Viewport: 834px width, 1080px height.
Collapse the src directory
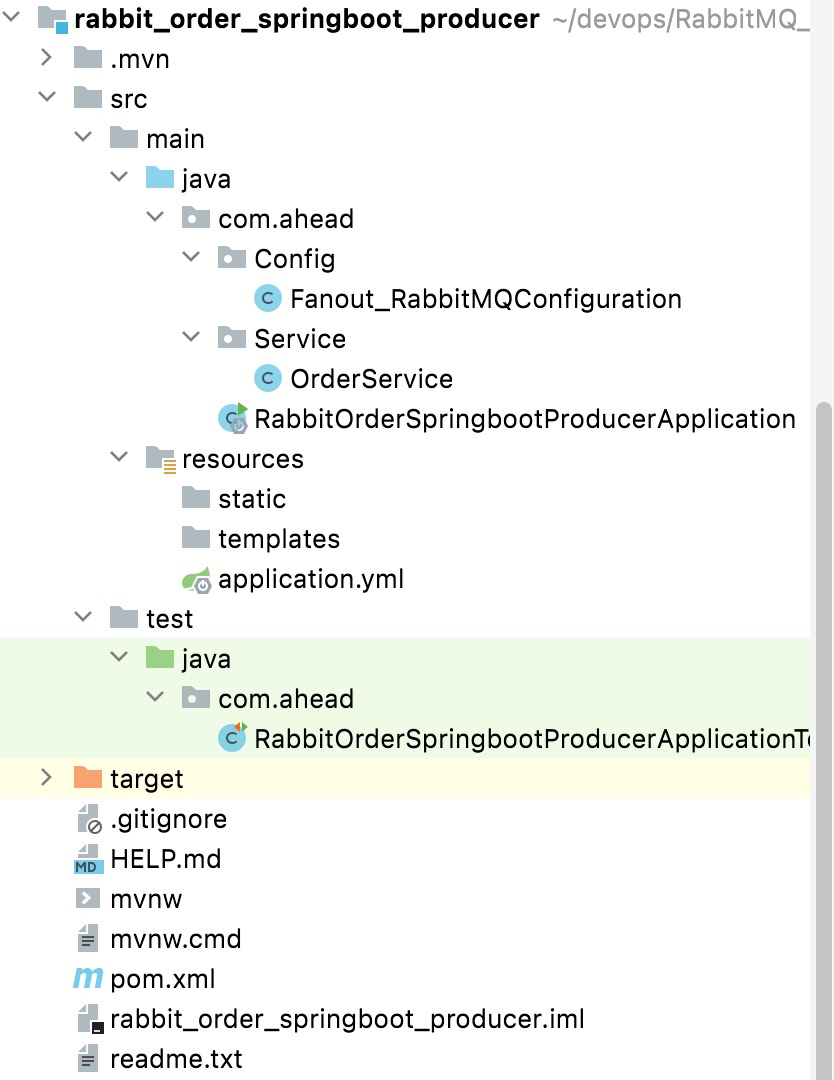coord(47,98)
